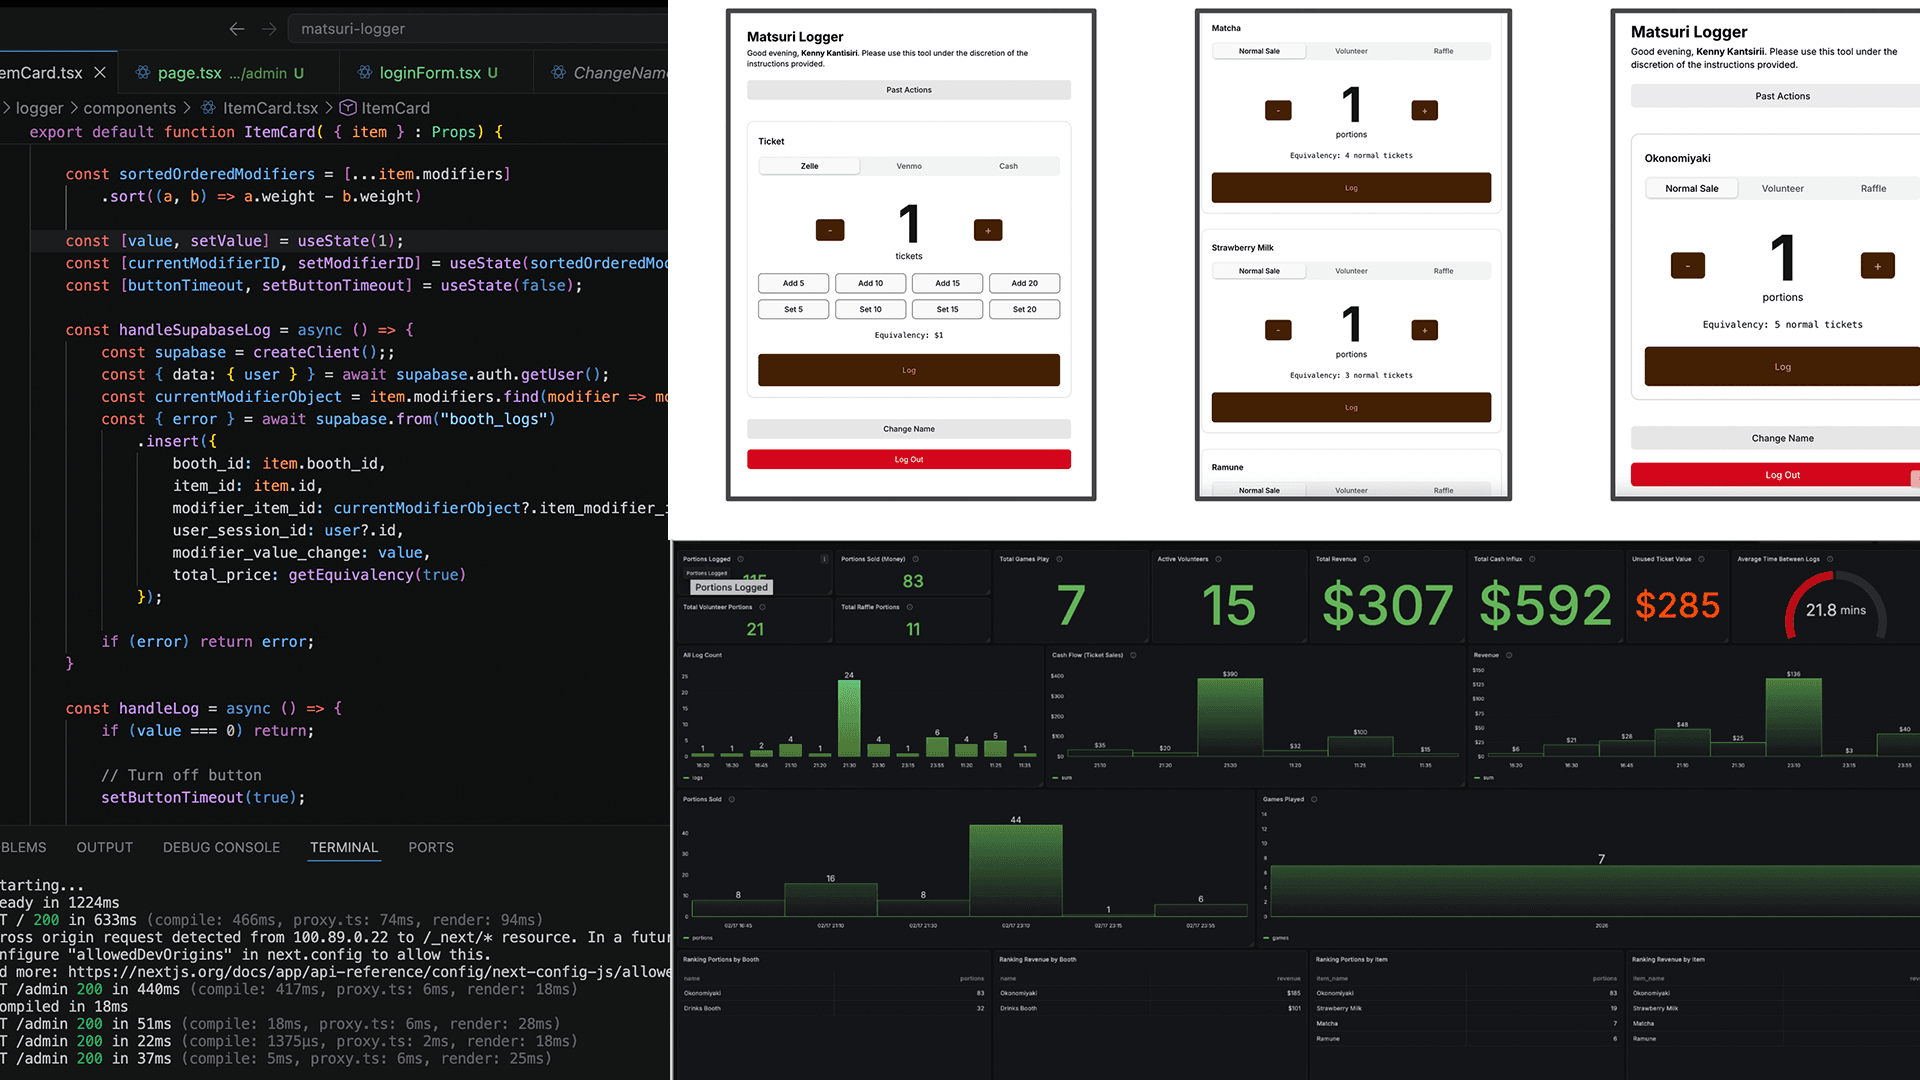Open the logger breadcrumb dropdown
1920x1080 pixels.
click(x=39, y=108)
